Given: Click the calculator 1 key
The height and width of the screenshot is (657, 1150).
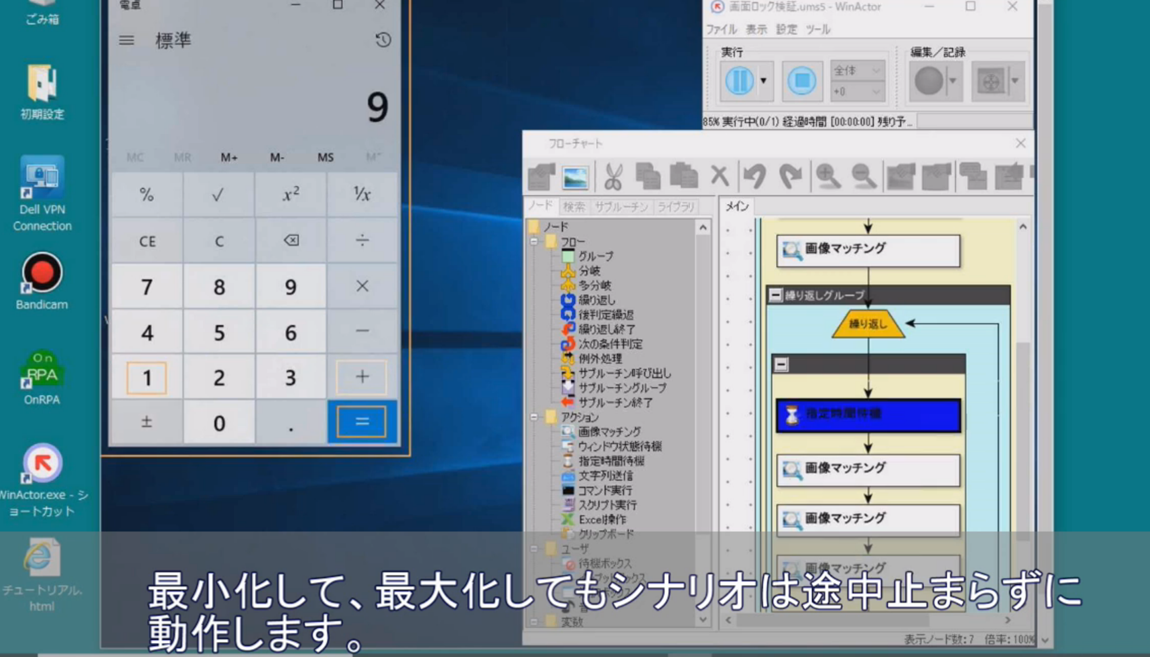Looking at the screenshot, I should pyautogui.click(x=147, y=377).
